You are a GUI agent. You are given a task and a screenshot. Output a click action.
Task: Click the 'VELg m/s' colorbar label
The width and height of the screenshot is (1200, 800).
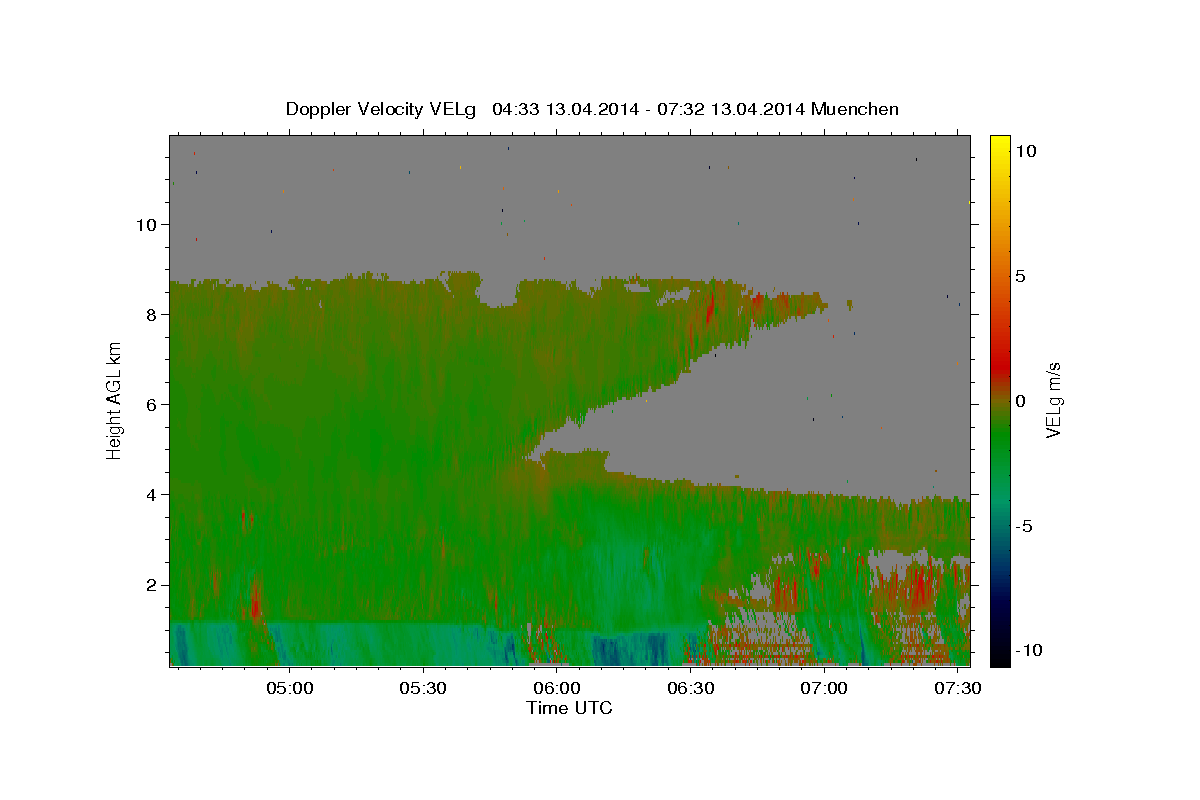coord(1054,400)
